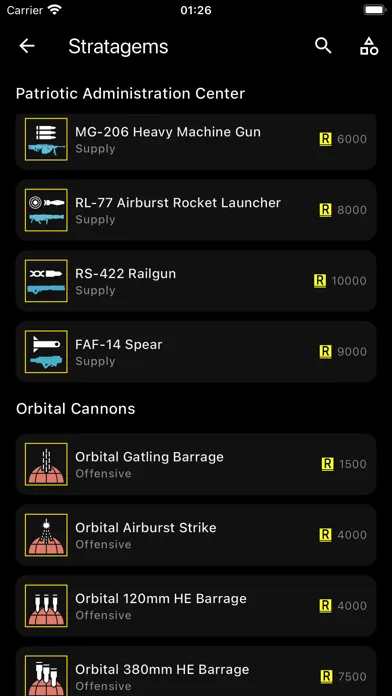Tap the 1500 cost on Gatling Barrage

tap(353, 464)
